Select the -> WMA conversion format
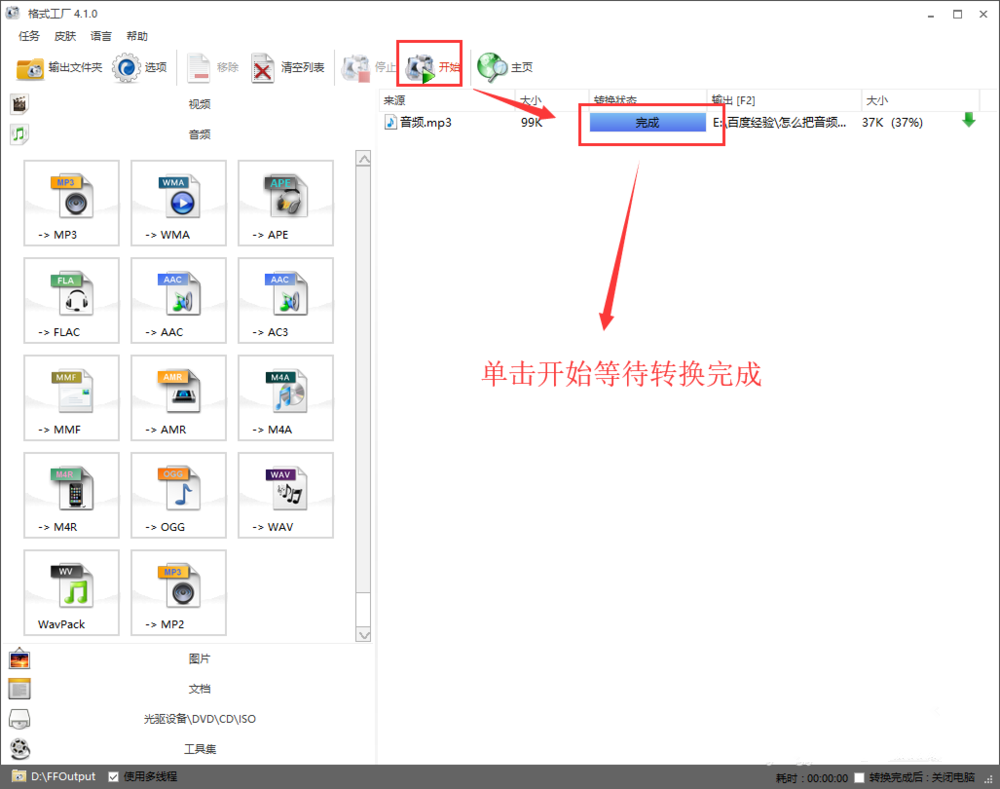1000x789 pixels. 177,203
